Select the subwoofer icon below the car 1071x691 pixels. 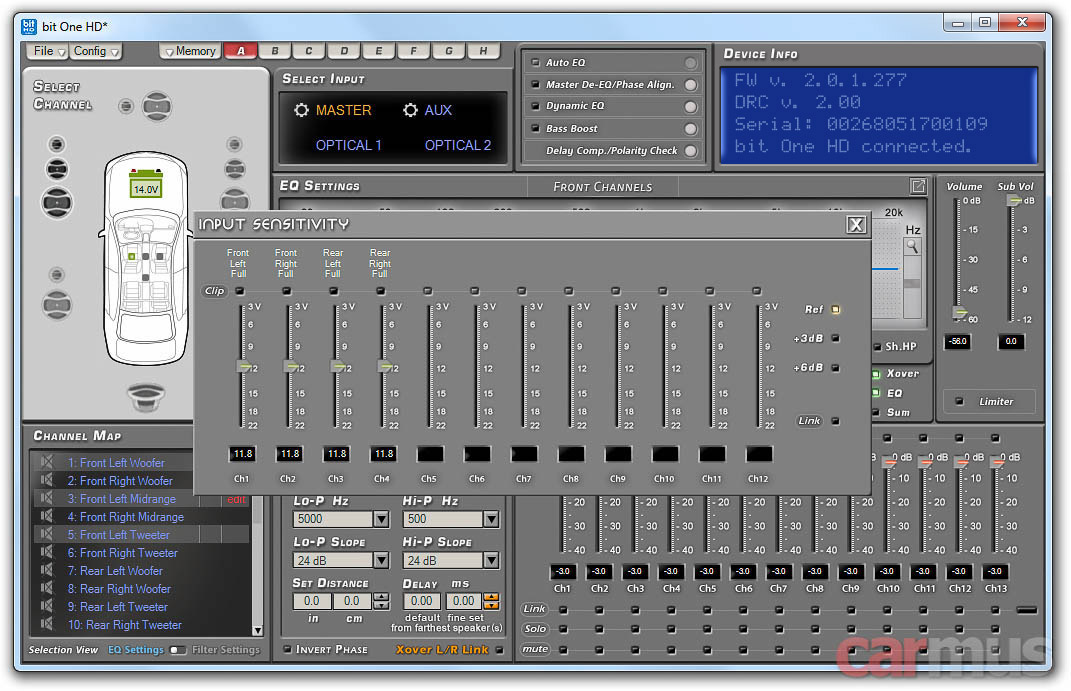(x=146, y=397)
